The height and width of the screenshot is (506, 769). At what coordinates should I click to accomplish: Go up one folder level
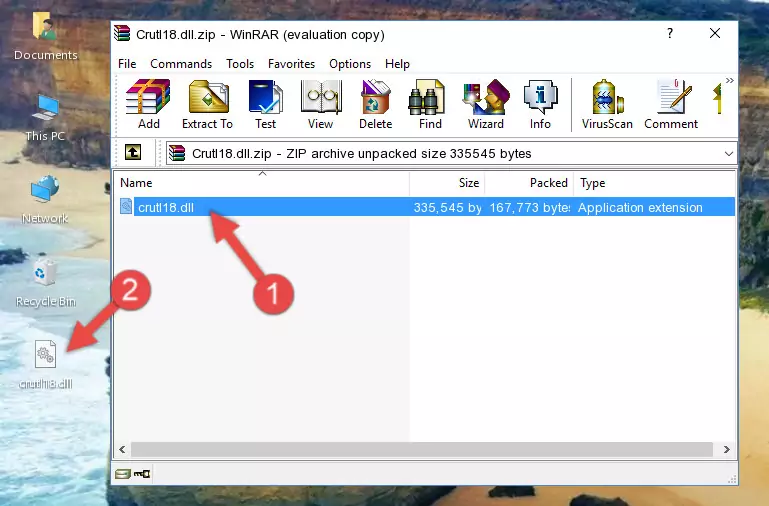point(133,152)
